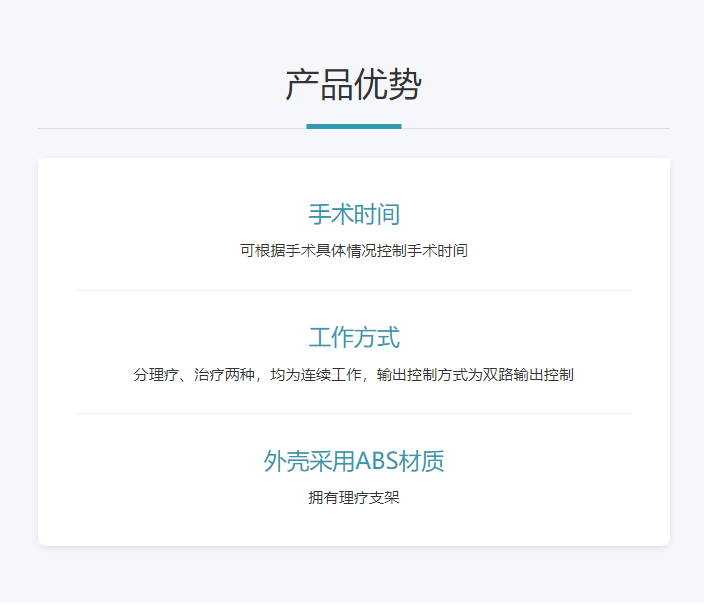The image size is (704, 605).
Task: Click the divider line above 外壳采用ABS材质 section
Action: (353, 413)
